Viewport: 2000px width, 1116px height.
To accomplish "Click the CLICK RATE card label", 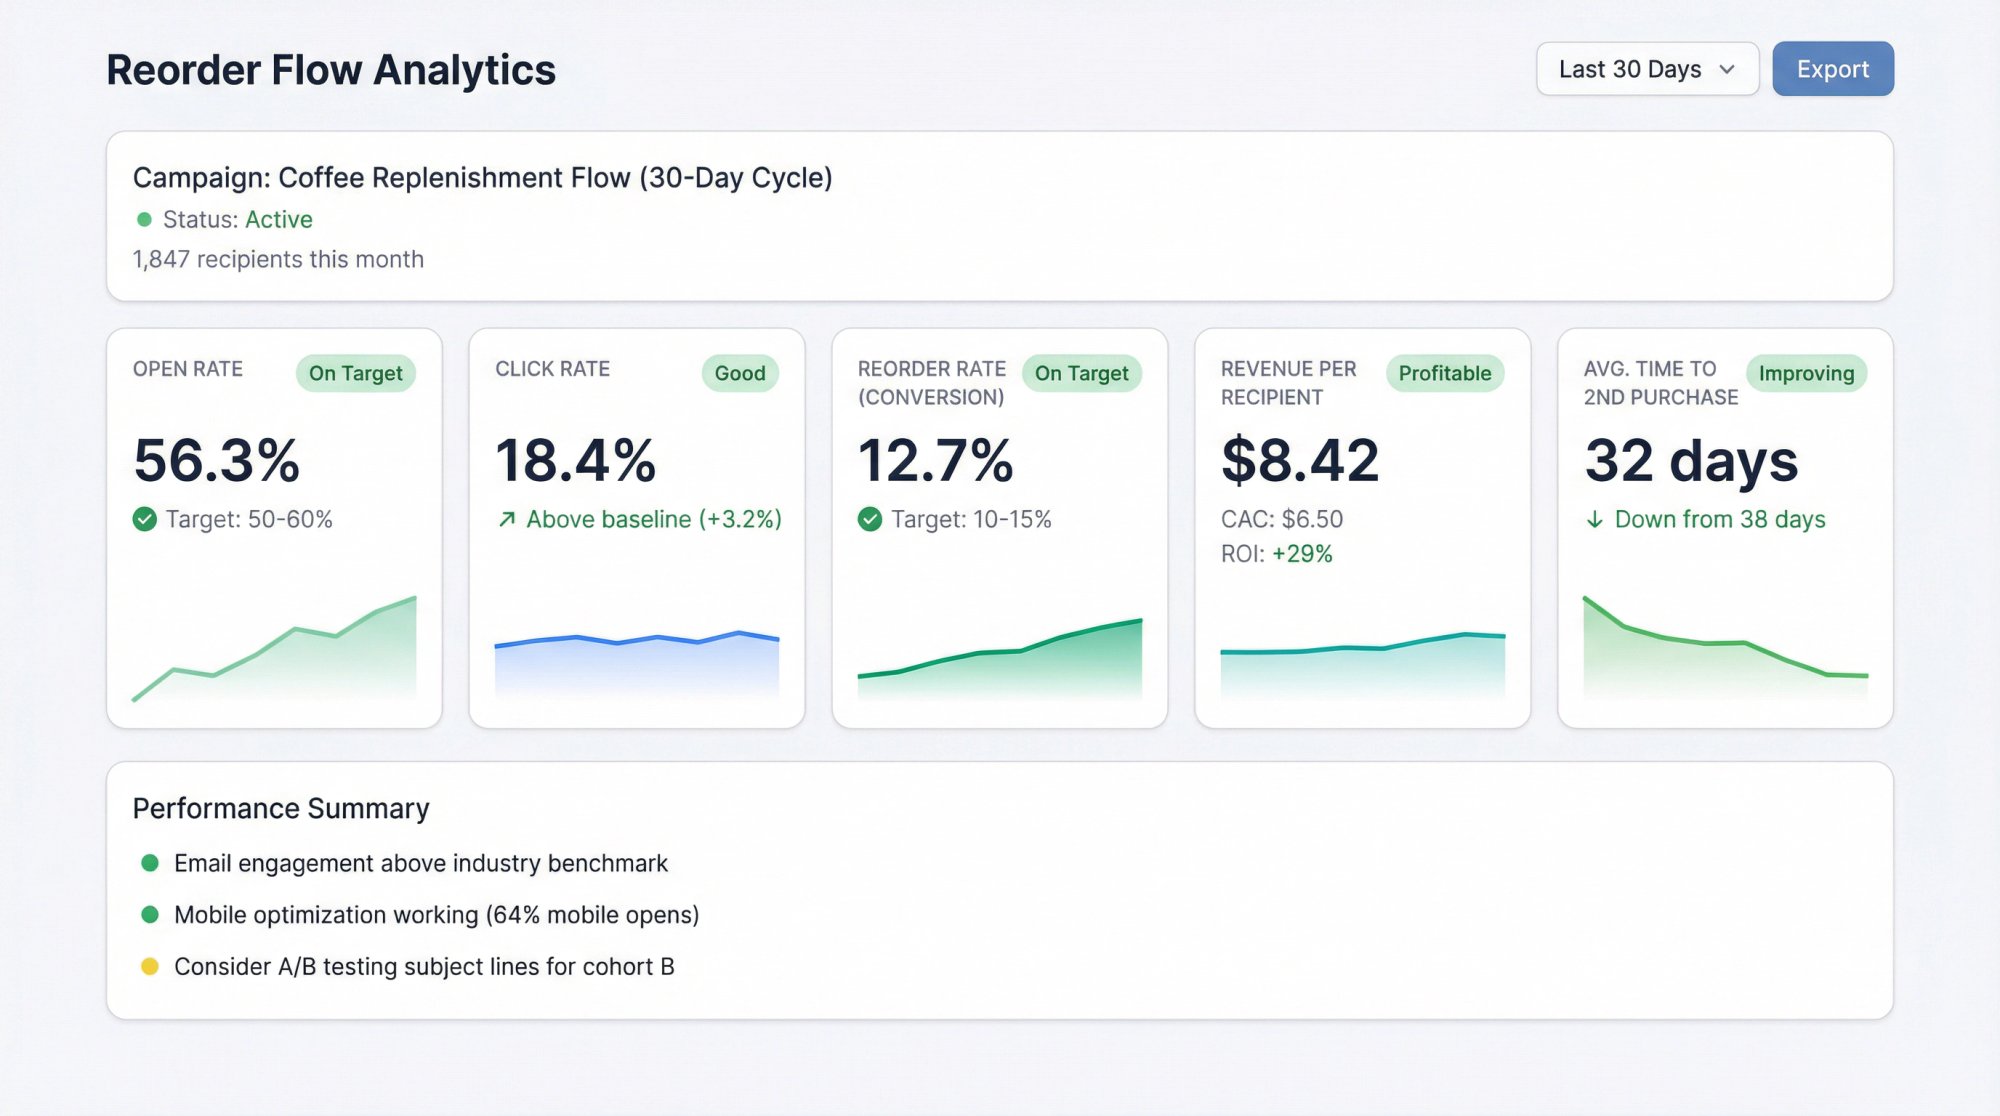I will coord(553,369).
